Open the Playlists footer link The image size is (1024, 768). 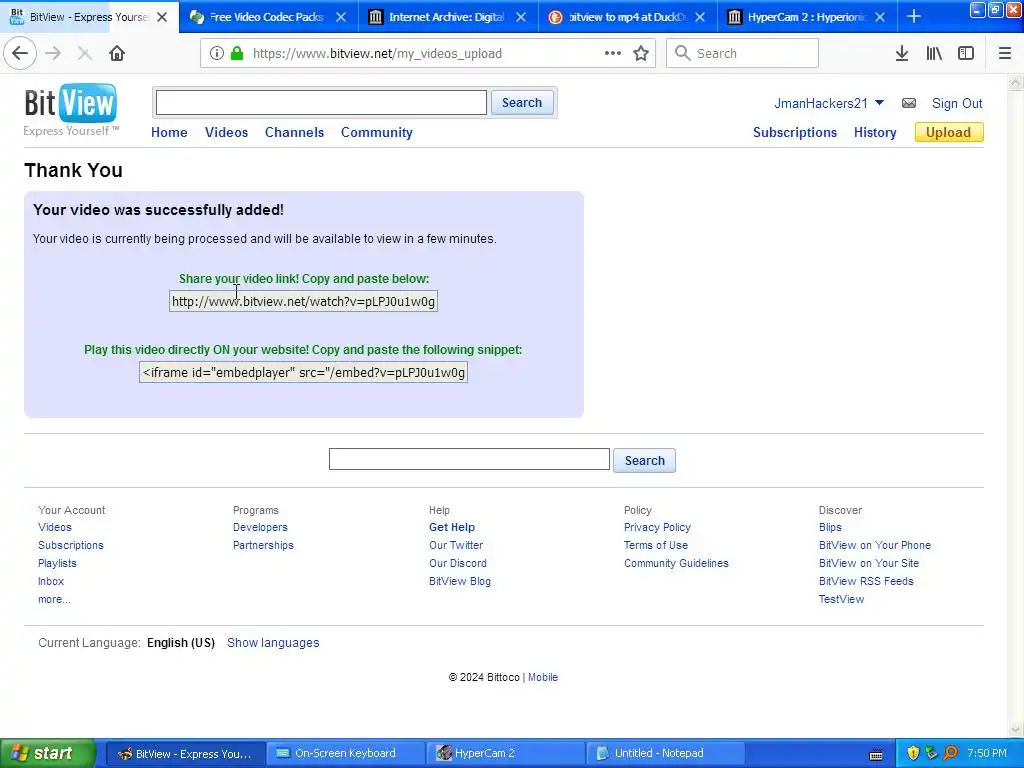57,563
